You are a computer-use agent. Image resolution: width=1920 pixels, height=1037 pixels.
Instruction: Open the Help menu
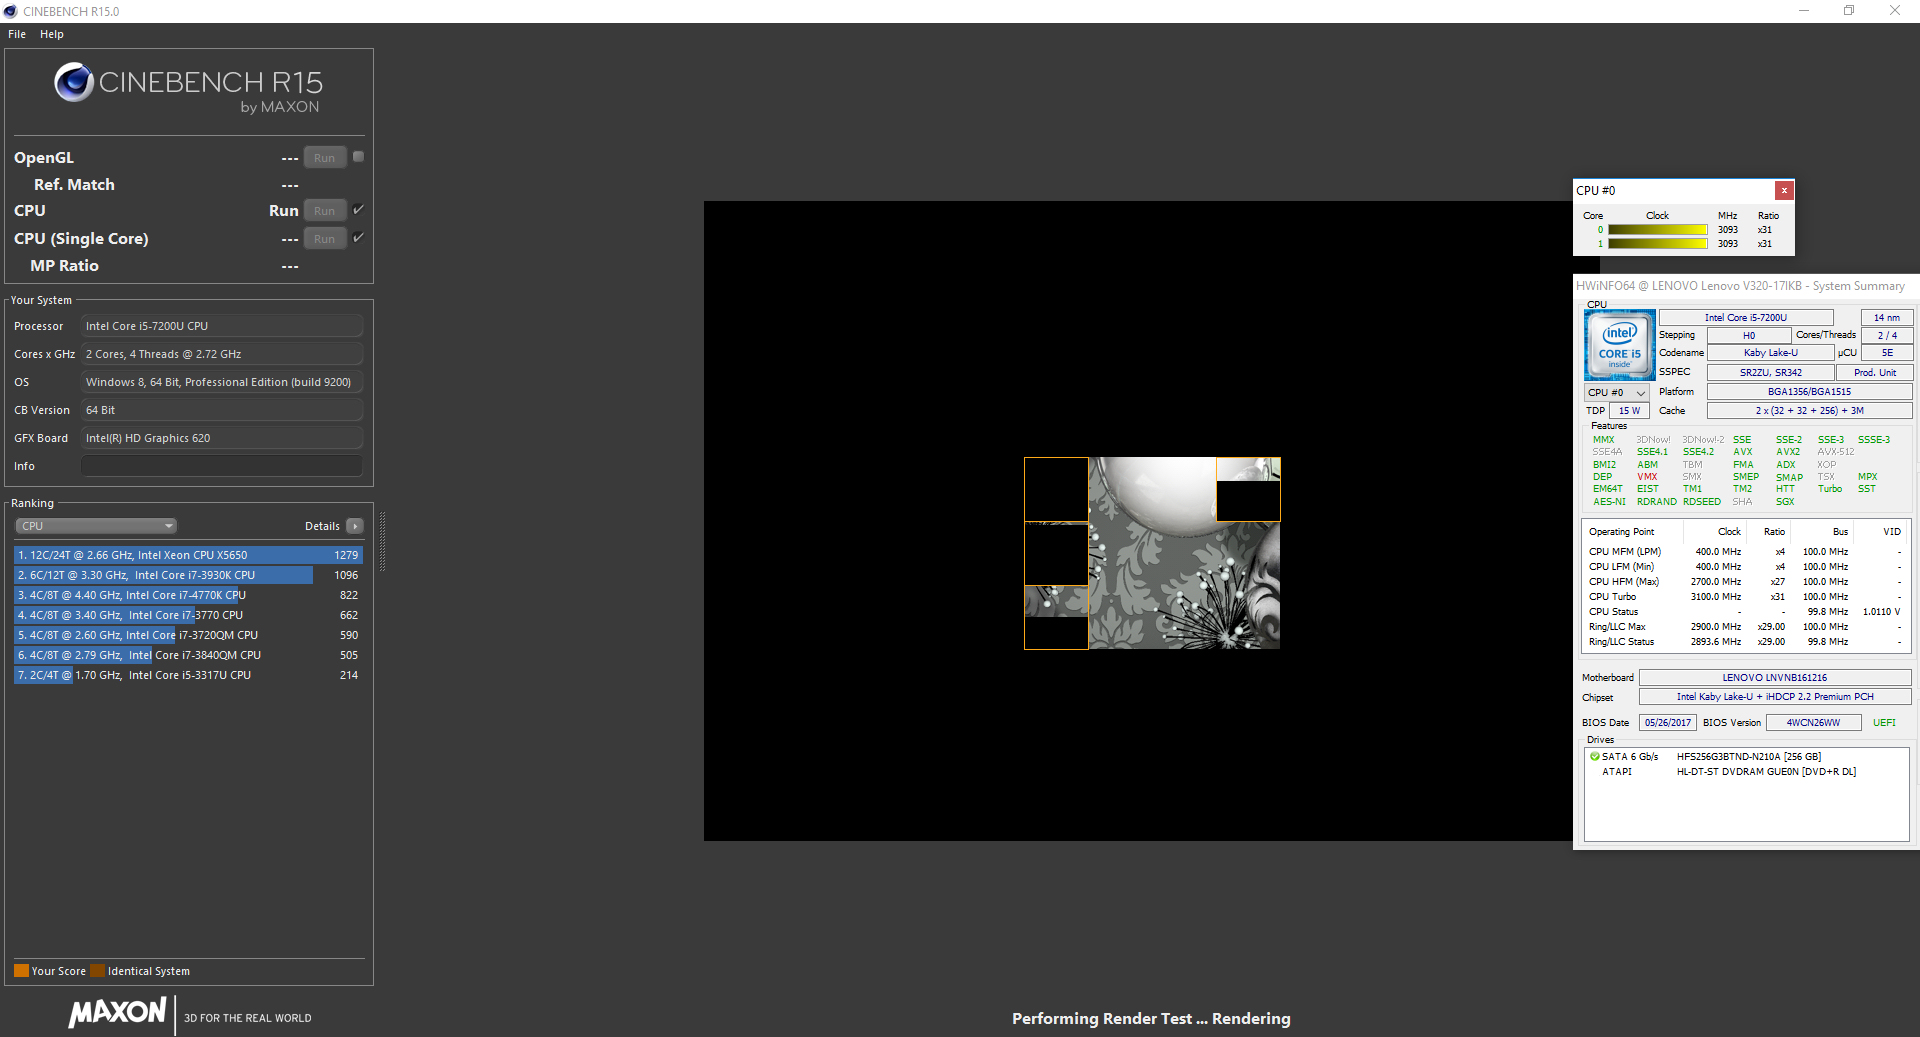tap(52, 34)
